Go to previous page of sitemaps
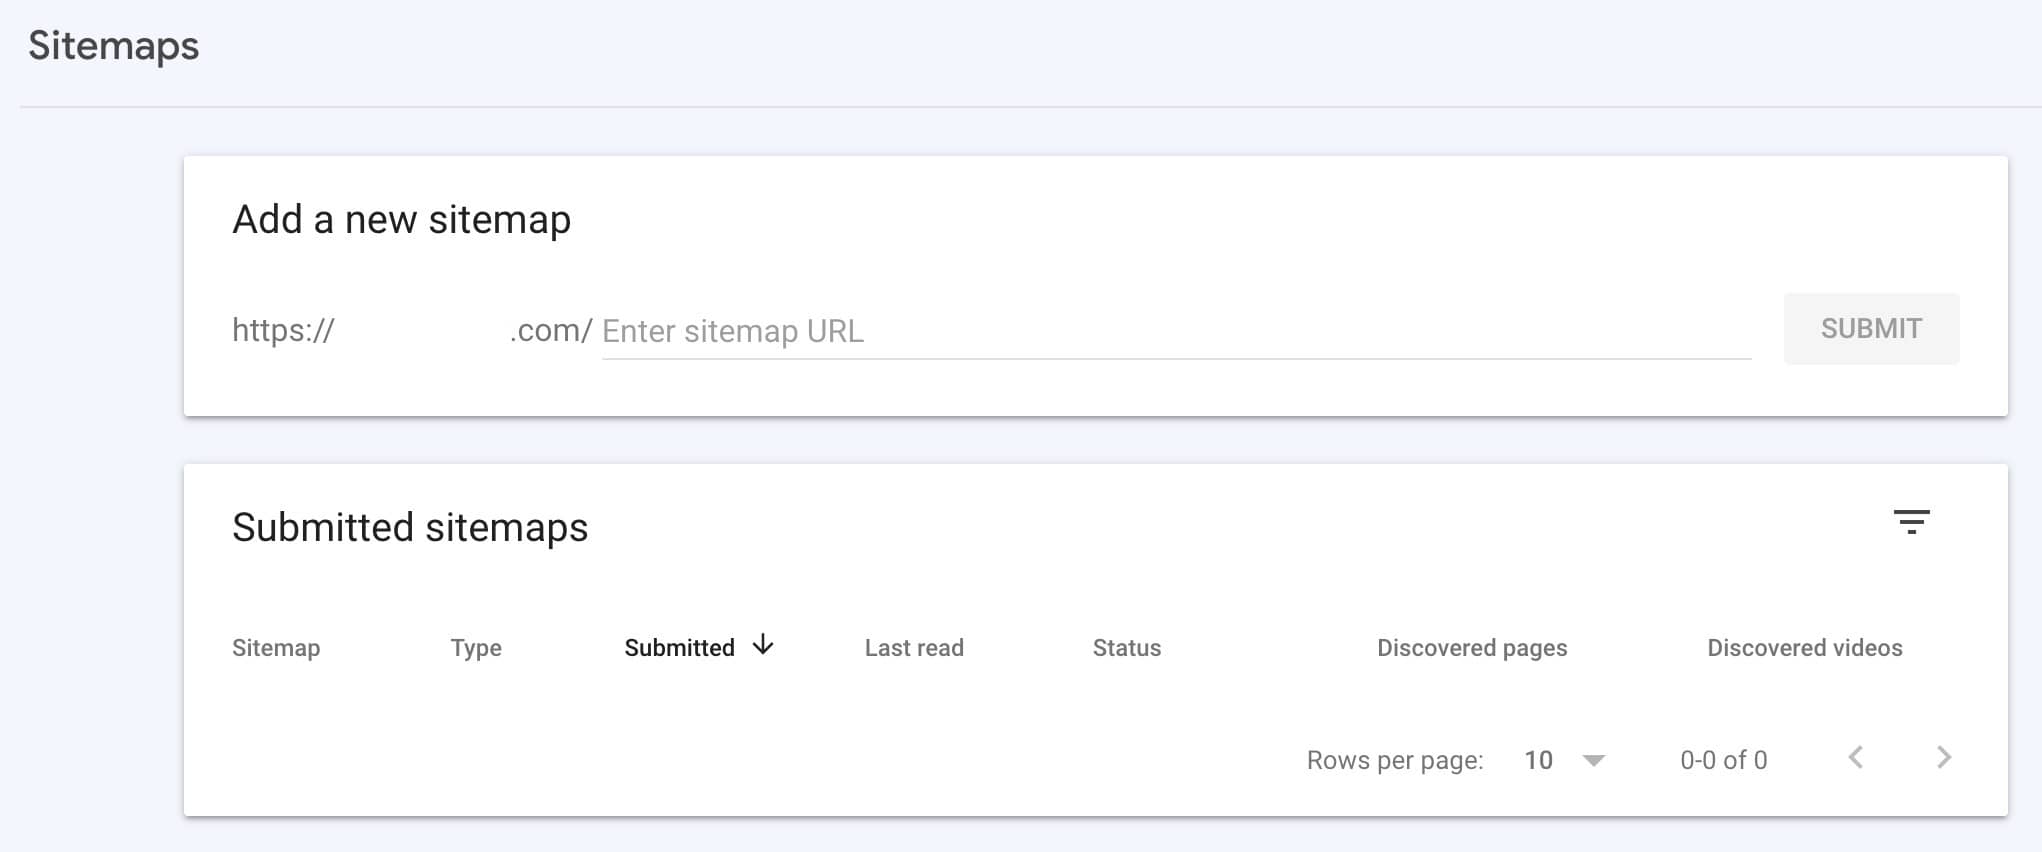The image size is (2042, 852). (1856, 758)
